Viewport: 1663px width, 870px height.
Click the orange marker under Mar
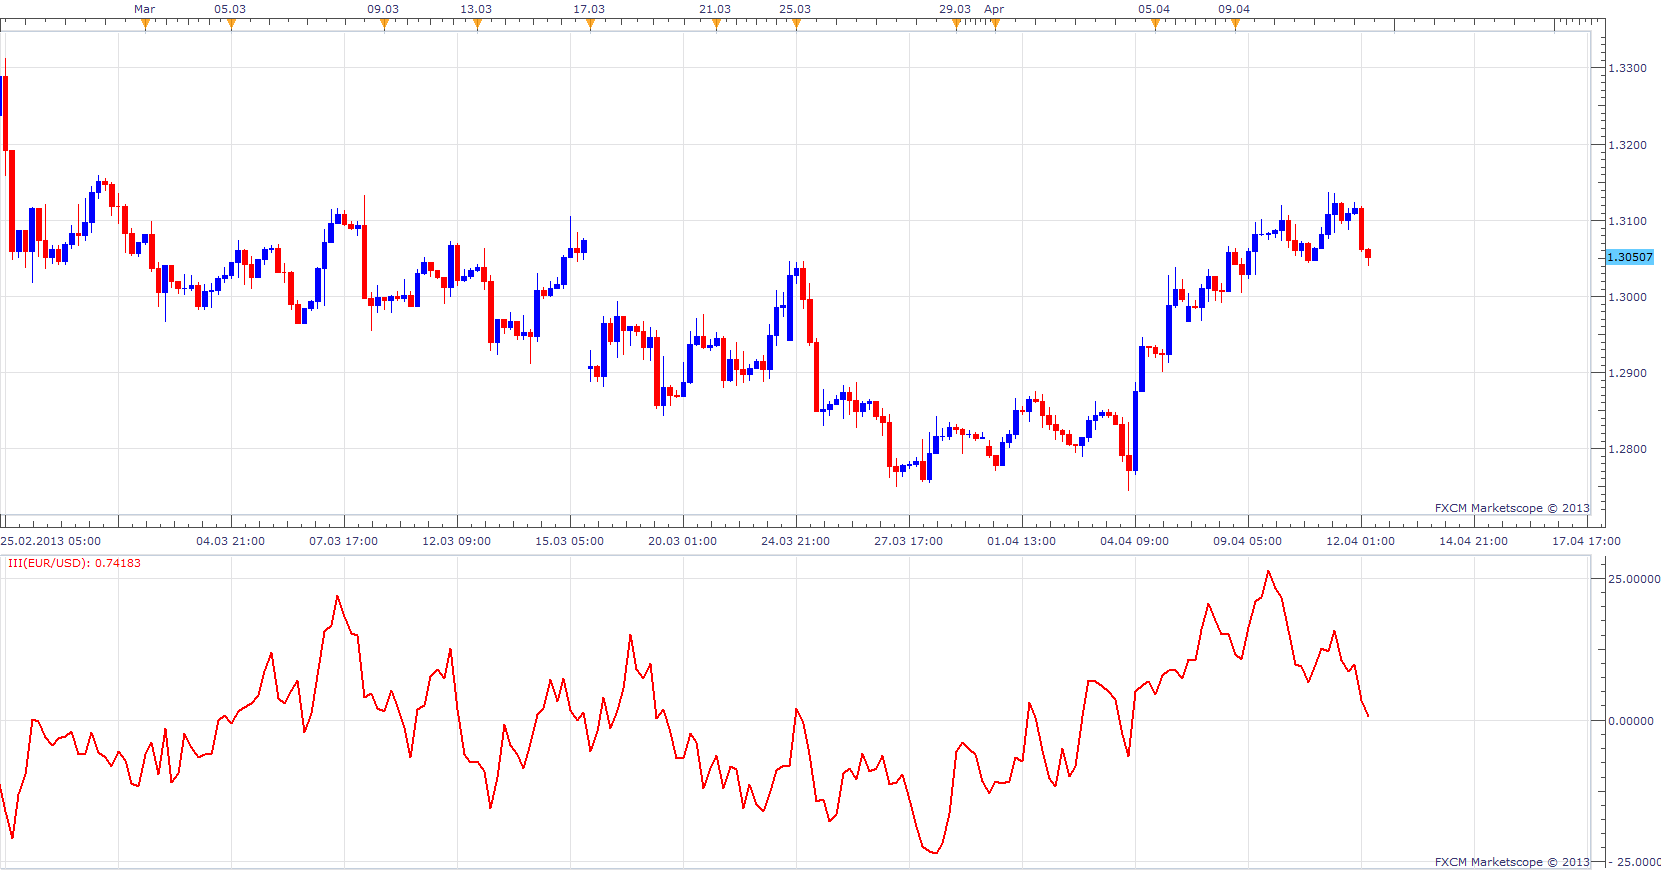[x=145, y=25]
